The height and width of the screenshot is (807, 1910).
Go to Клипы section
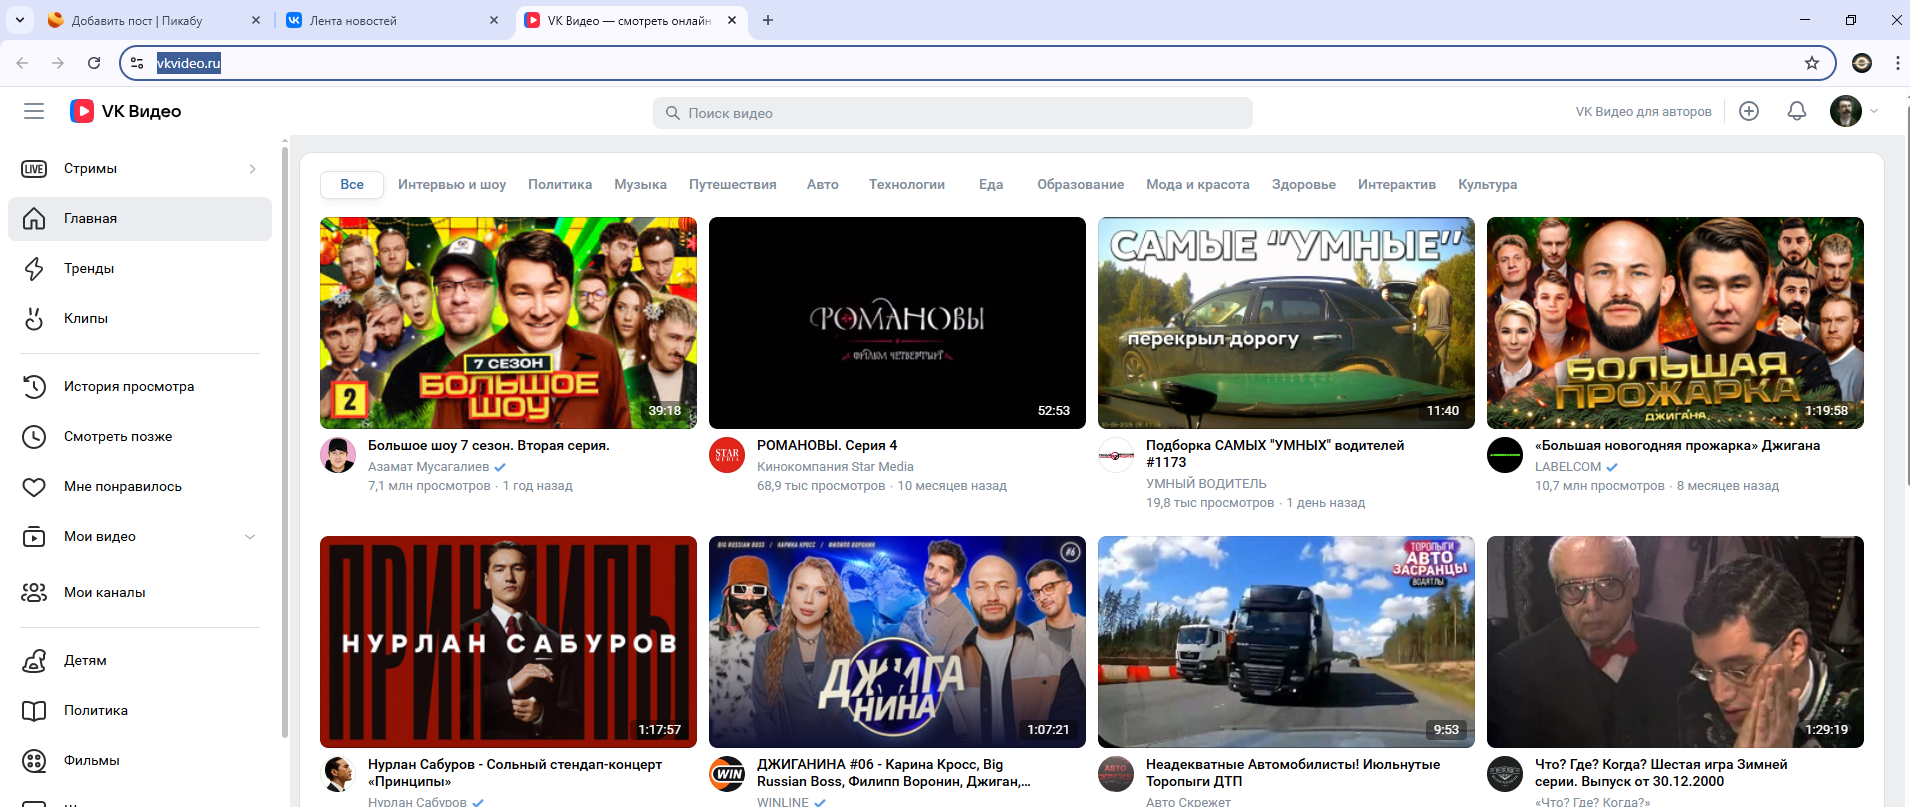coord(86,318)
